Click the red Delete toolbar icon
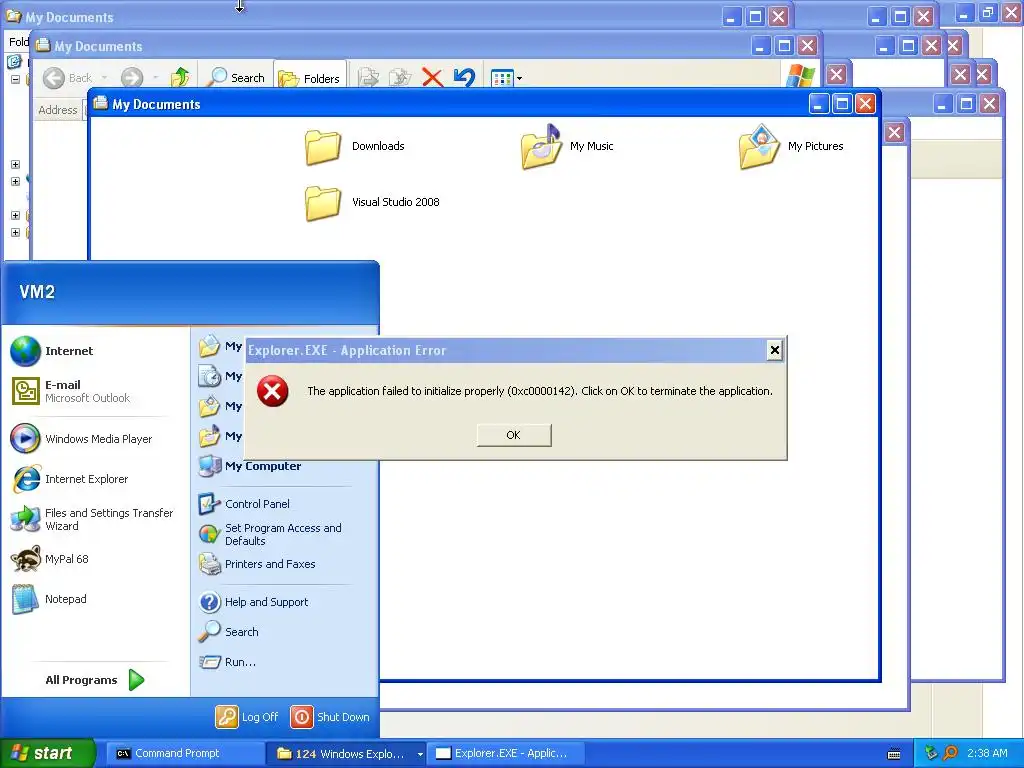1024x768 pixels. coord(432,78)
